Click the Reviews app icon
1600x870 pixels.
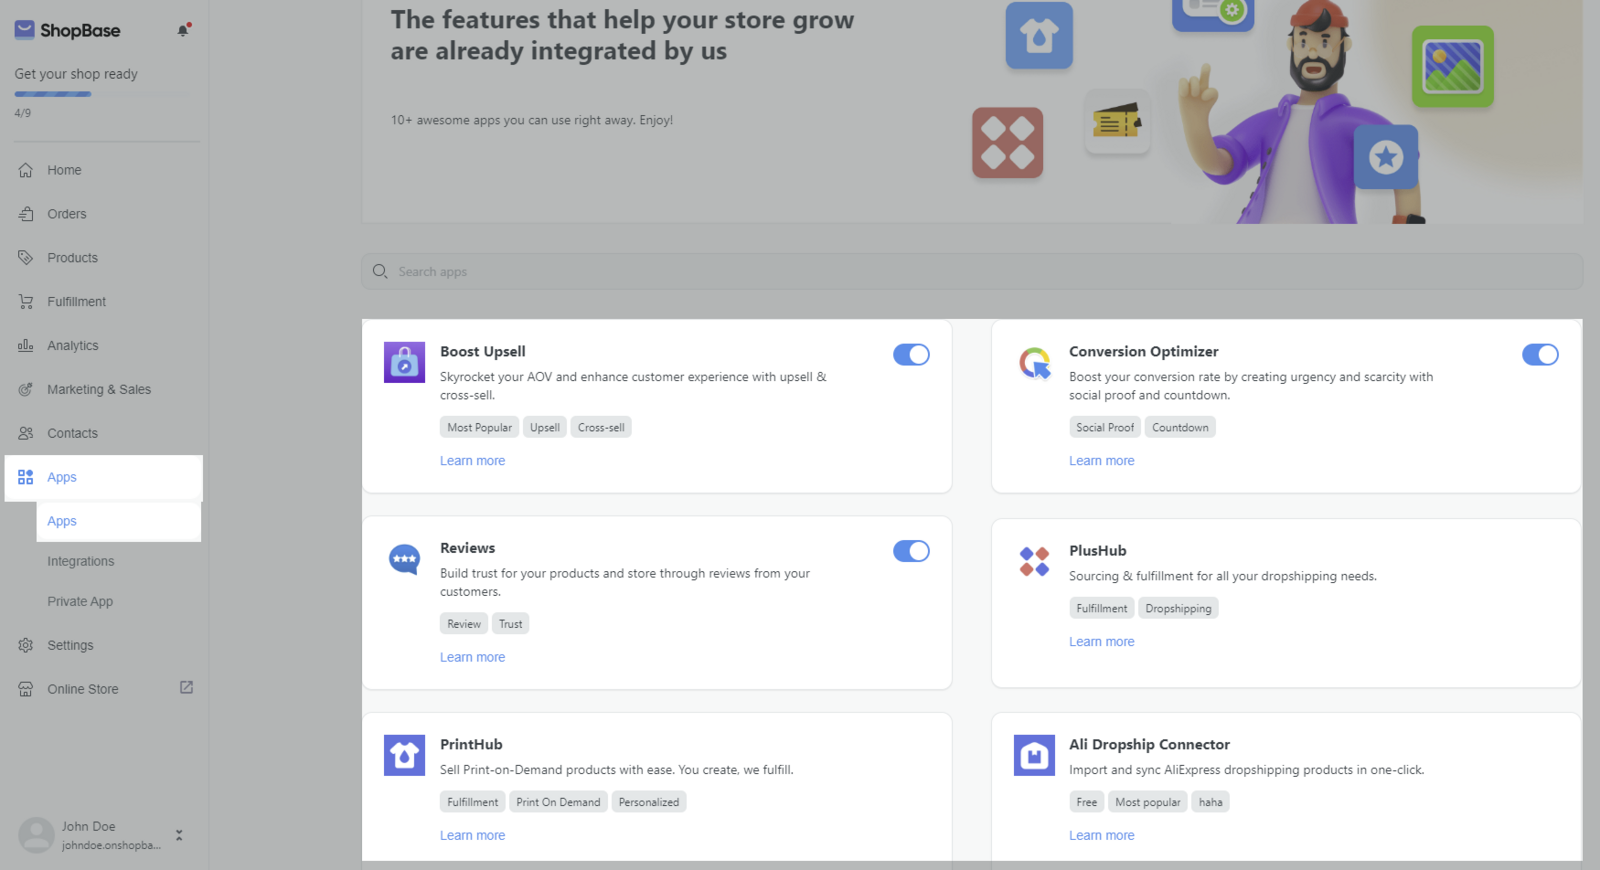[404, 559]
